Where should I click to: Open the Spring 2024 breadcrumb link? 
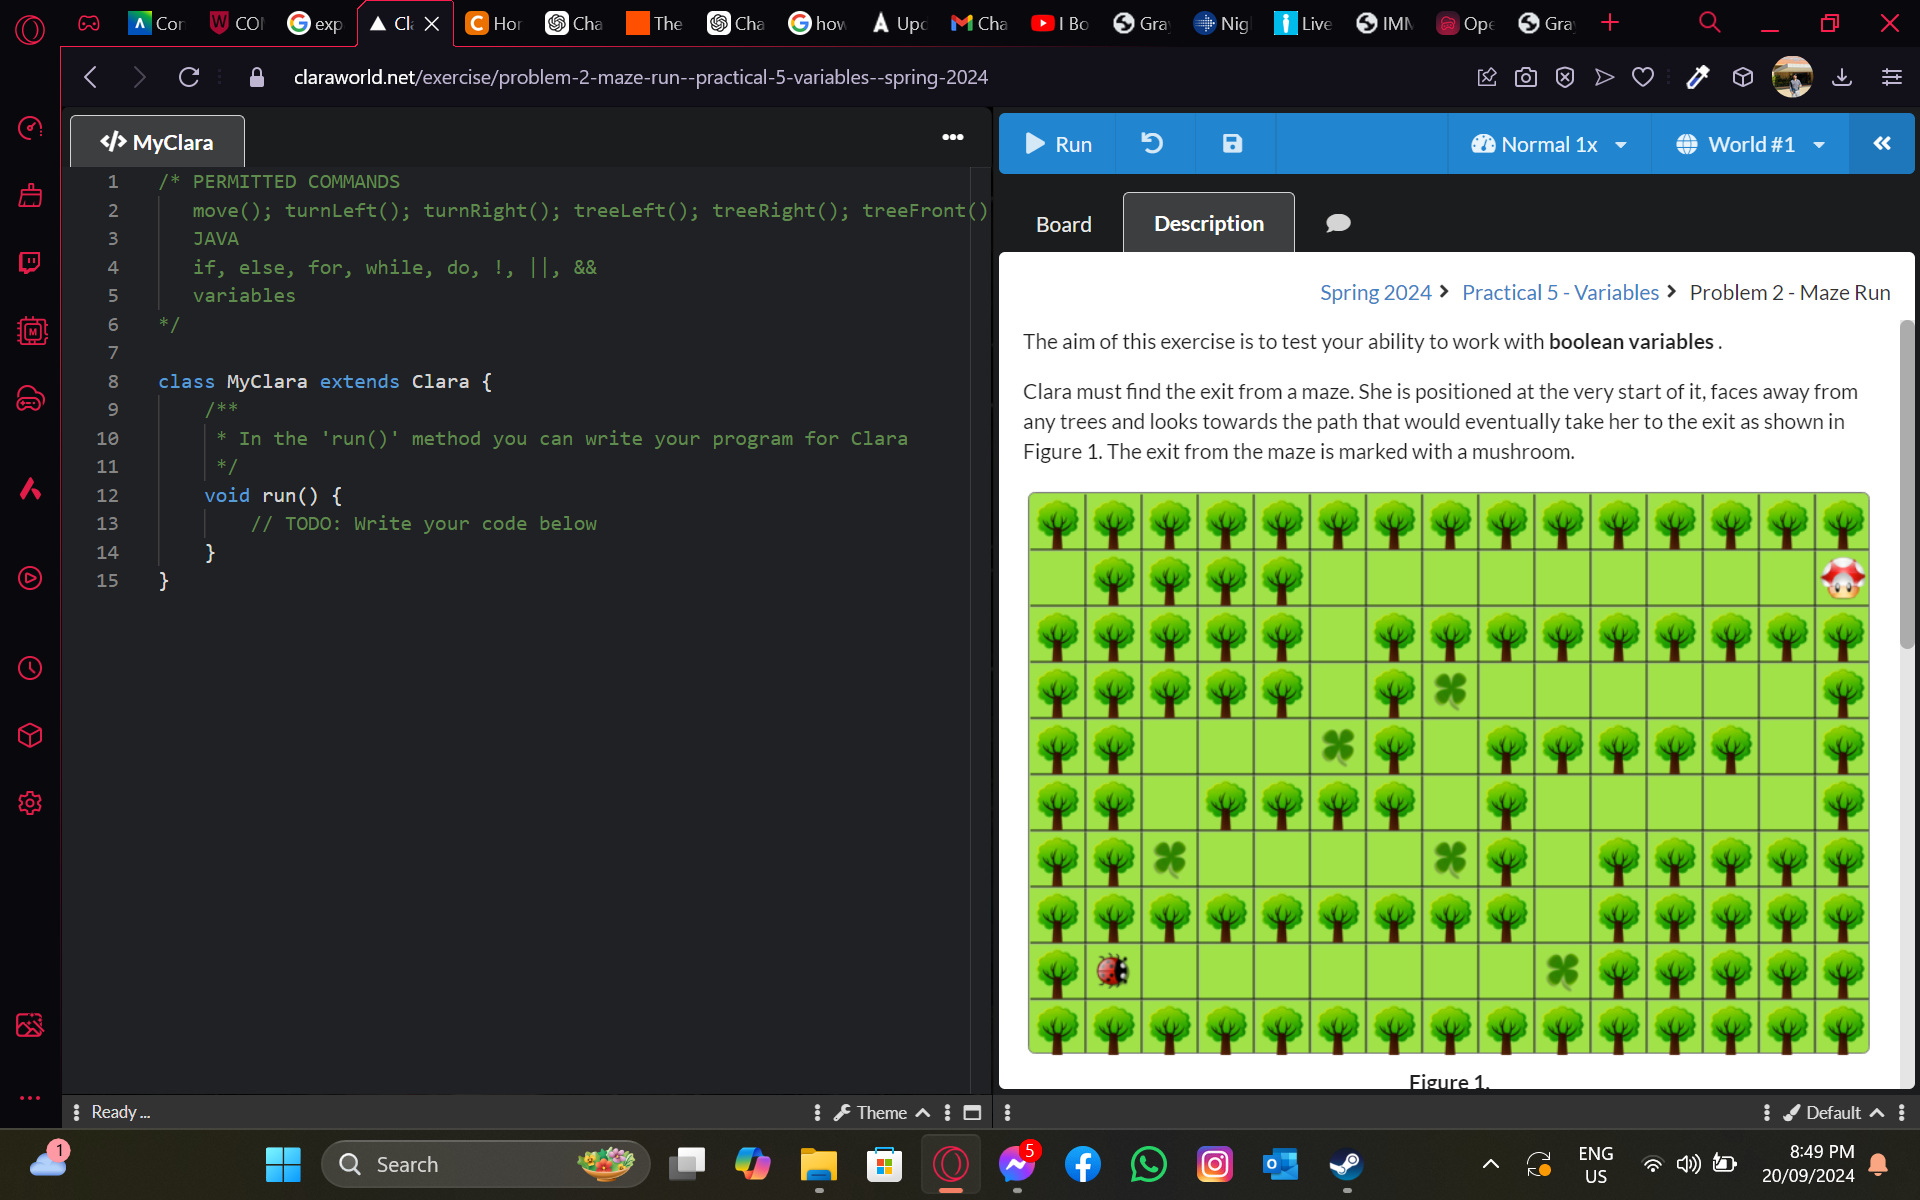point(1375,292)
